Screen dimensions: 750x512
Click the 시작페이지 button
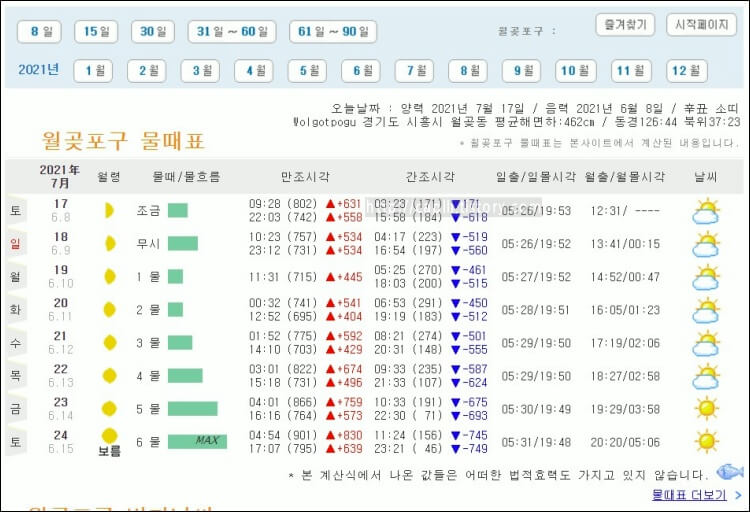point(702,24)
